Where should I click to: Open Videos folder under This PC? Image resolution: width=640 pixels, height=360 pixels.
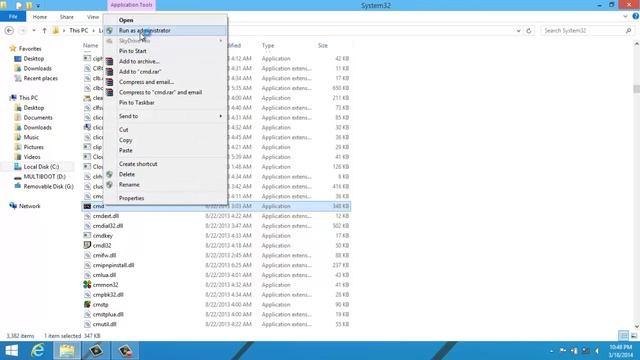click(32, 157)
